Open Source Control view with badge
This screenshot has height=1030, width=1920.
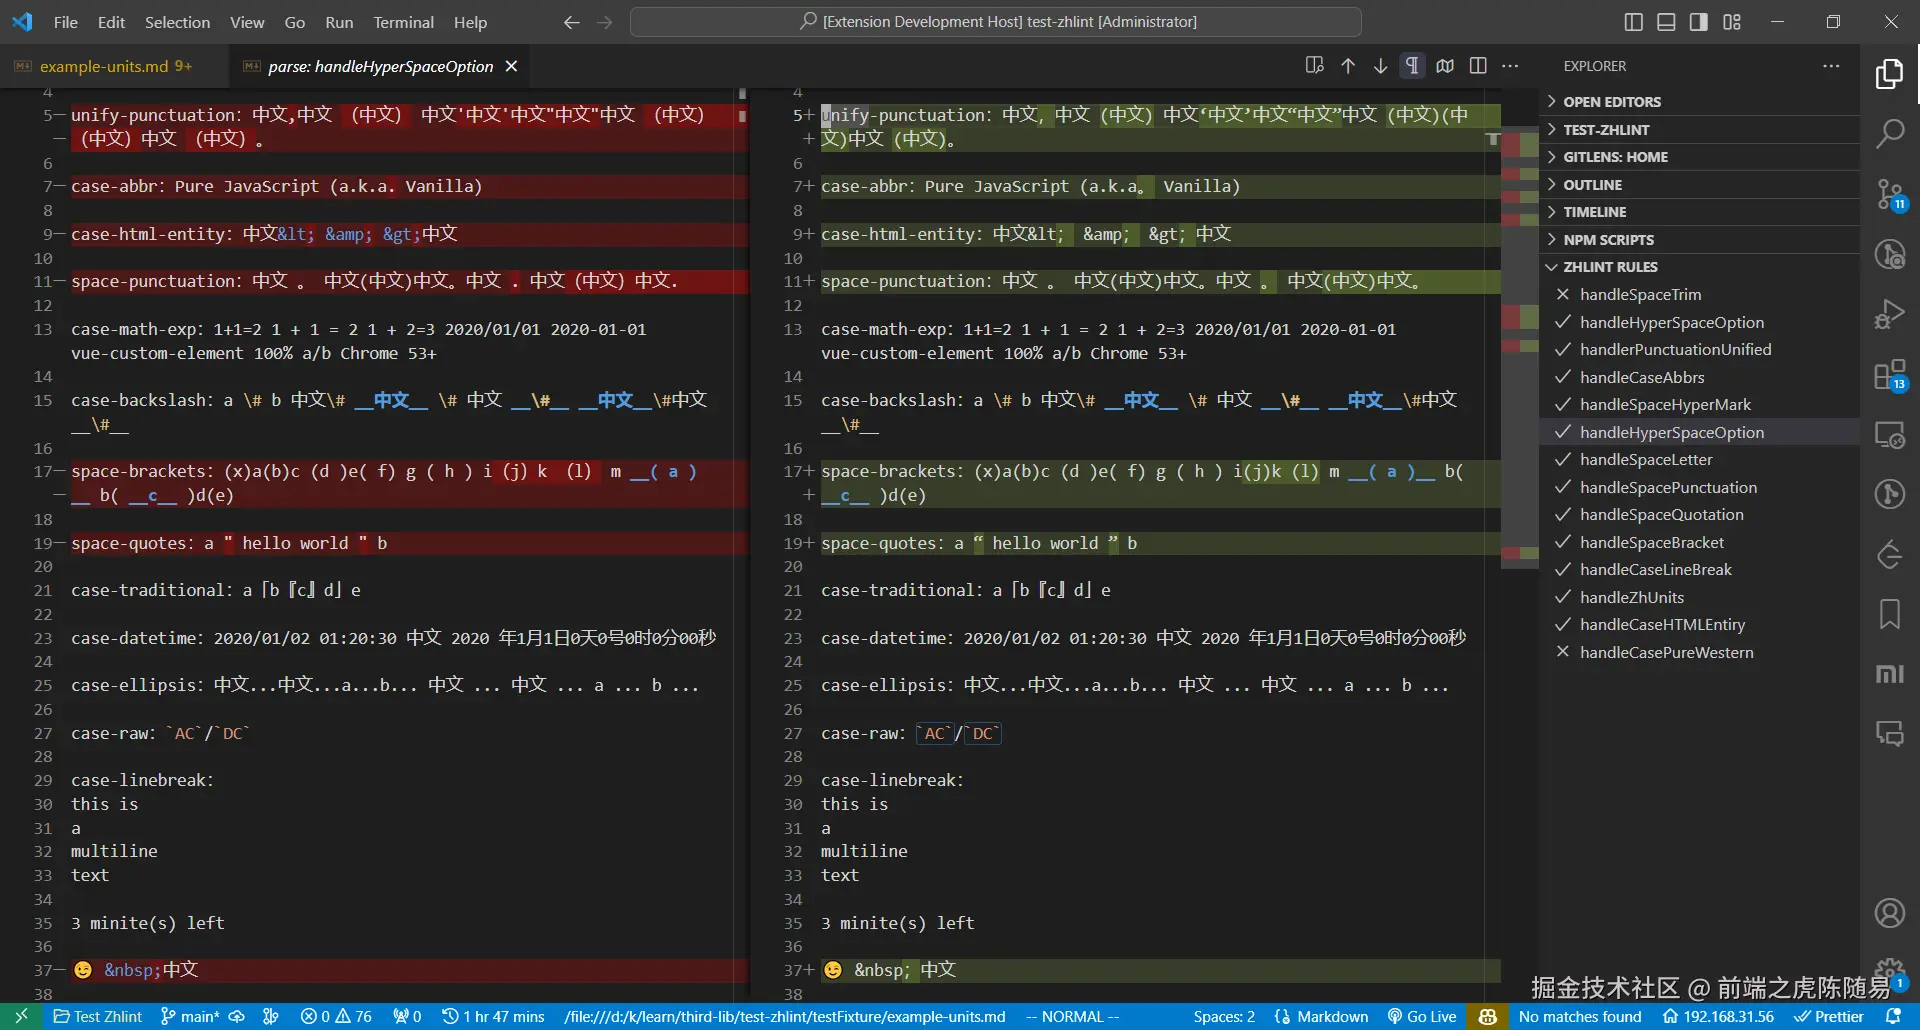1889,194
